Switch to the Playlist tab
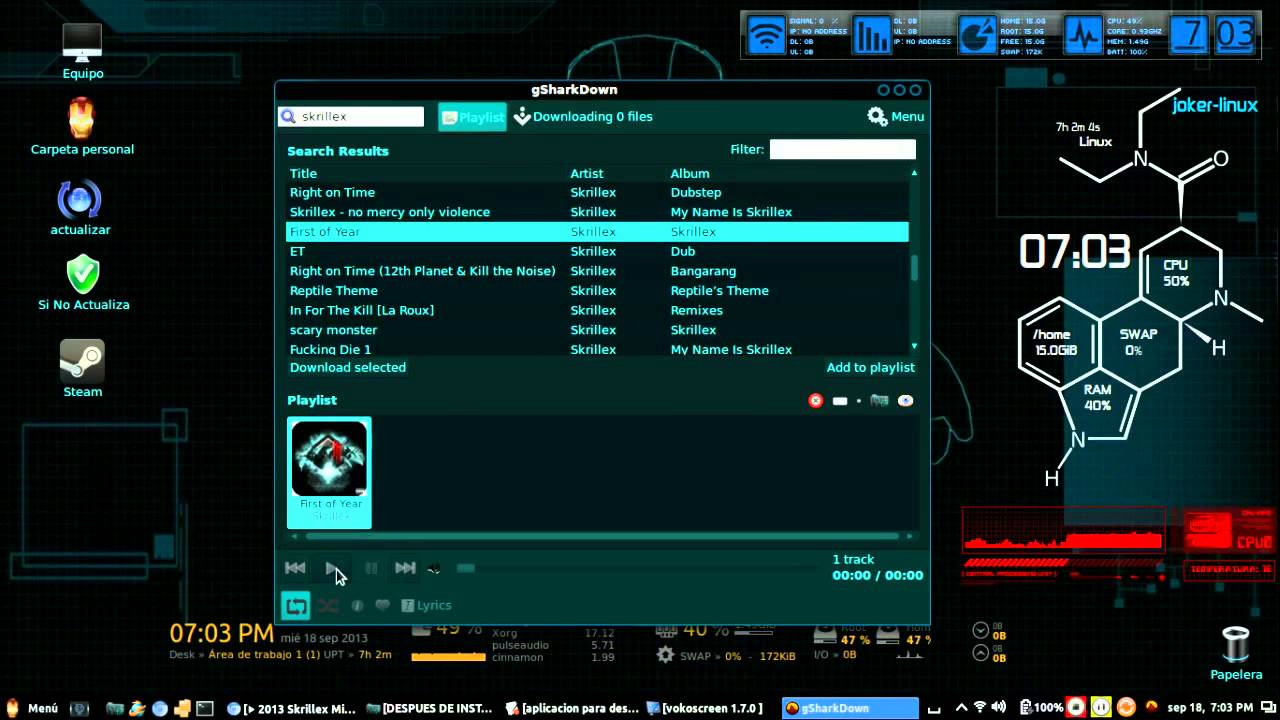Image resolution: width=1280 pixels, height=720 pixels. [472, 117]
